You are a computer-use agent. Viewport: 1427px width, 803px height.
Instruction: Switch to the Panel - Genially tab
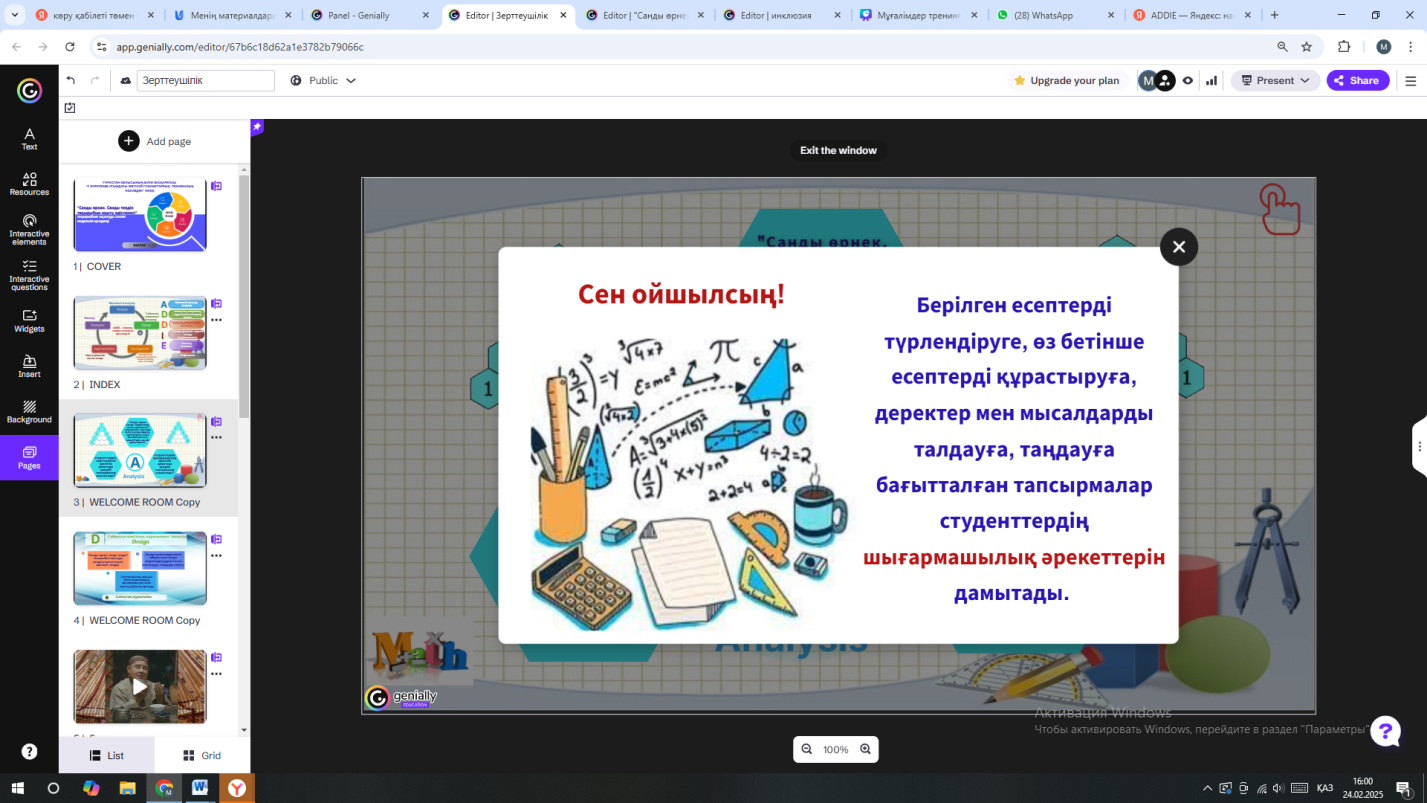click(x=370, y=15)
